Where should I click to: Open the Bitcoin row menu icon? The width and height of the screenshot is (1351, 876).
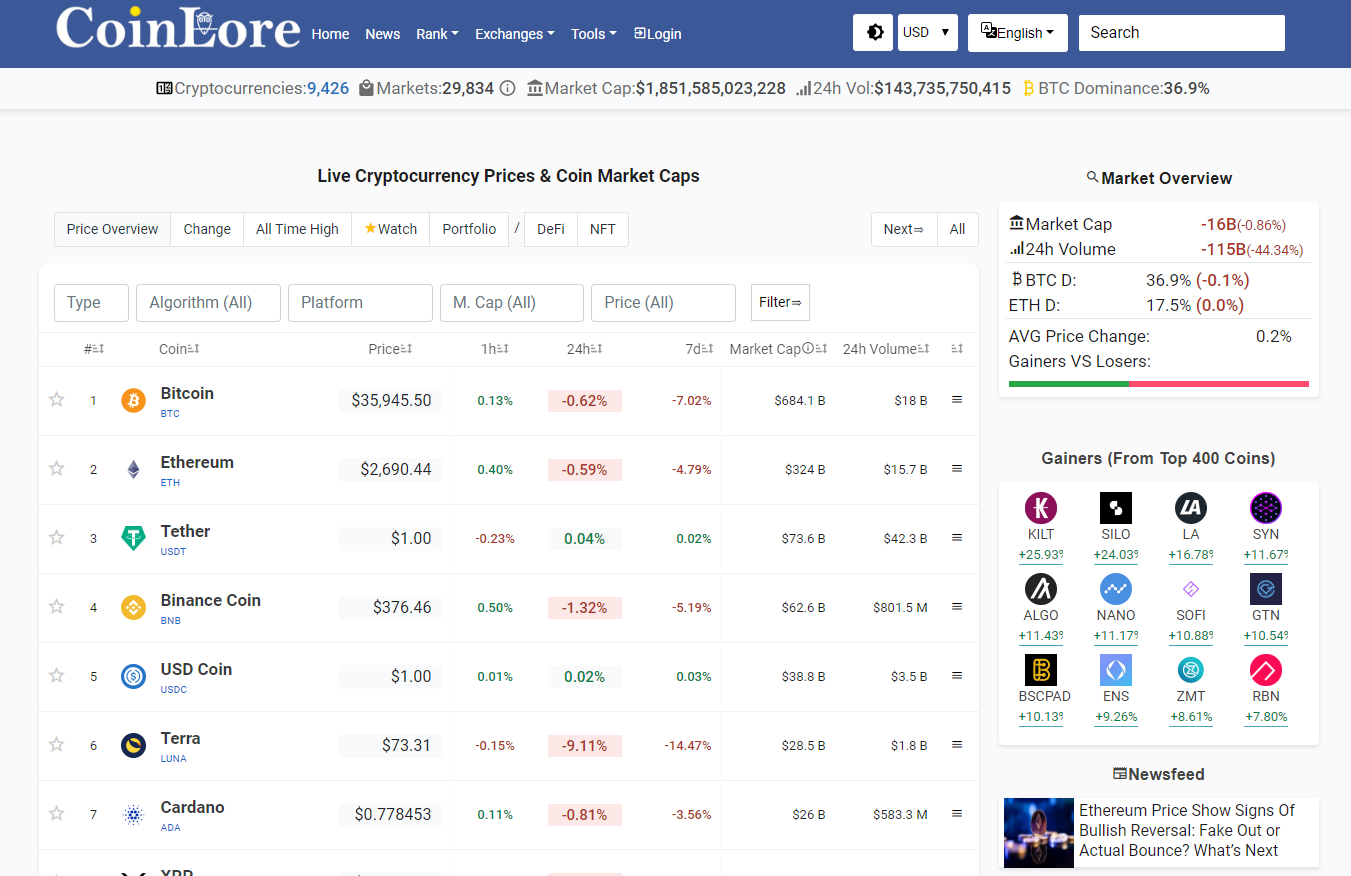(x=957, y=400)
